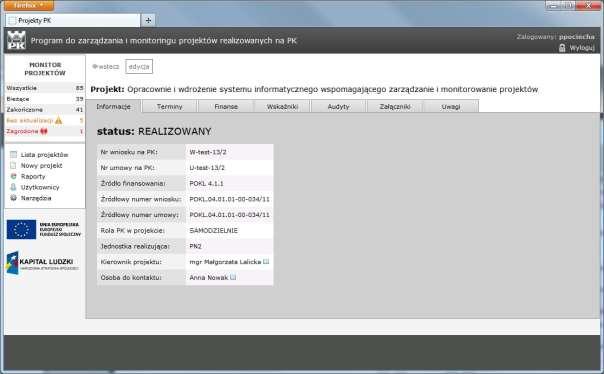Screen dimensions: 604x374
Task: Click the Raporty icon in sidebar
Action: (x=13, y=176)
